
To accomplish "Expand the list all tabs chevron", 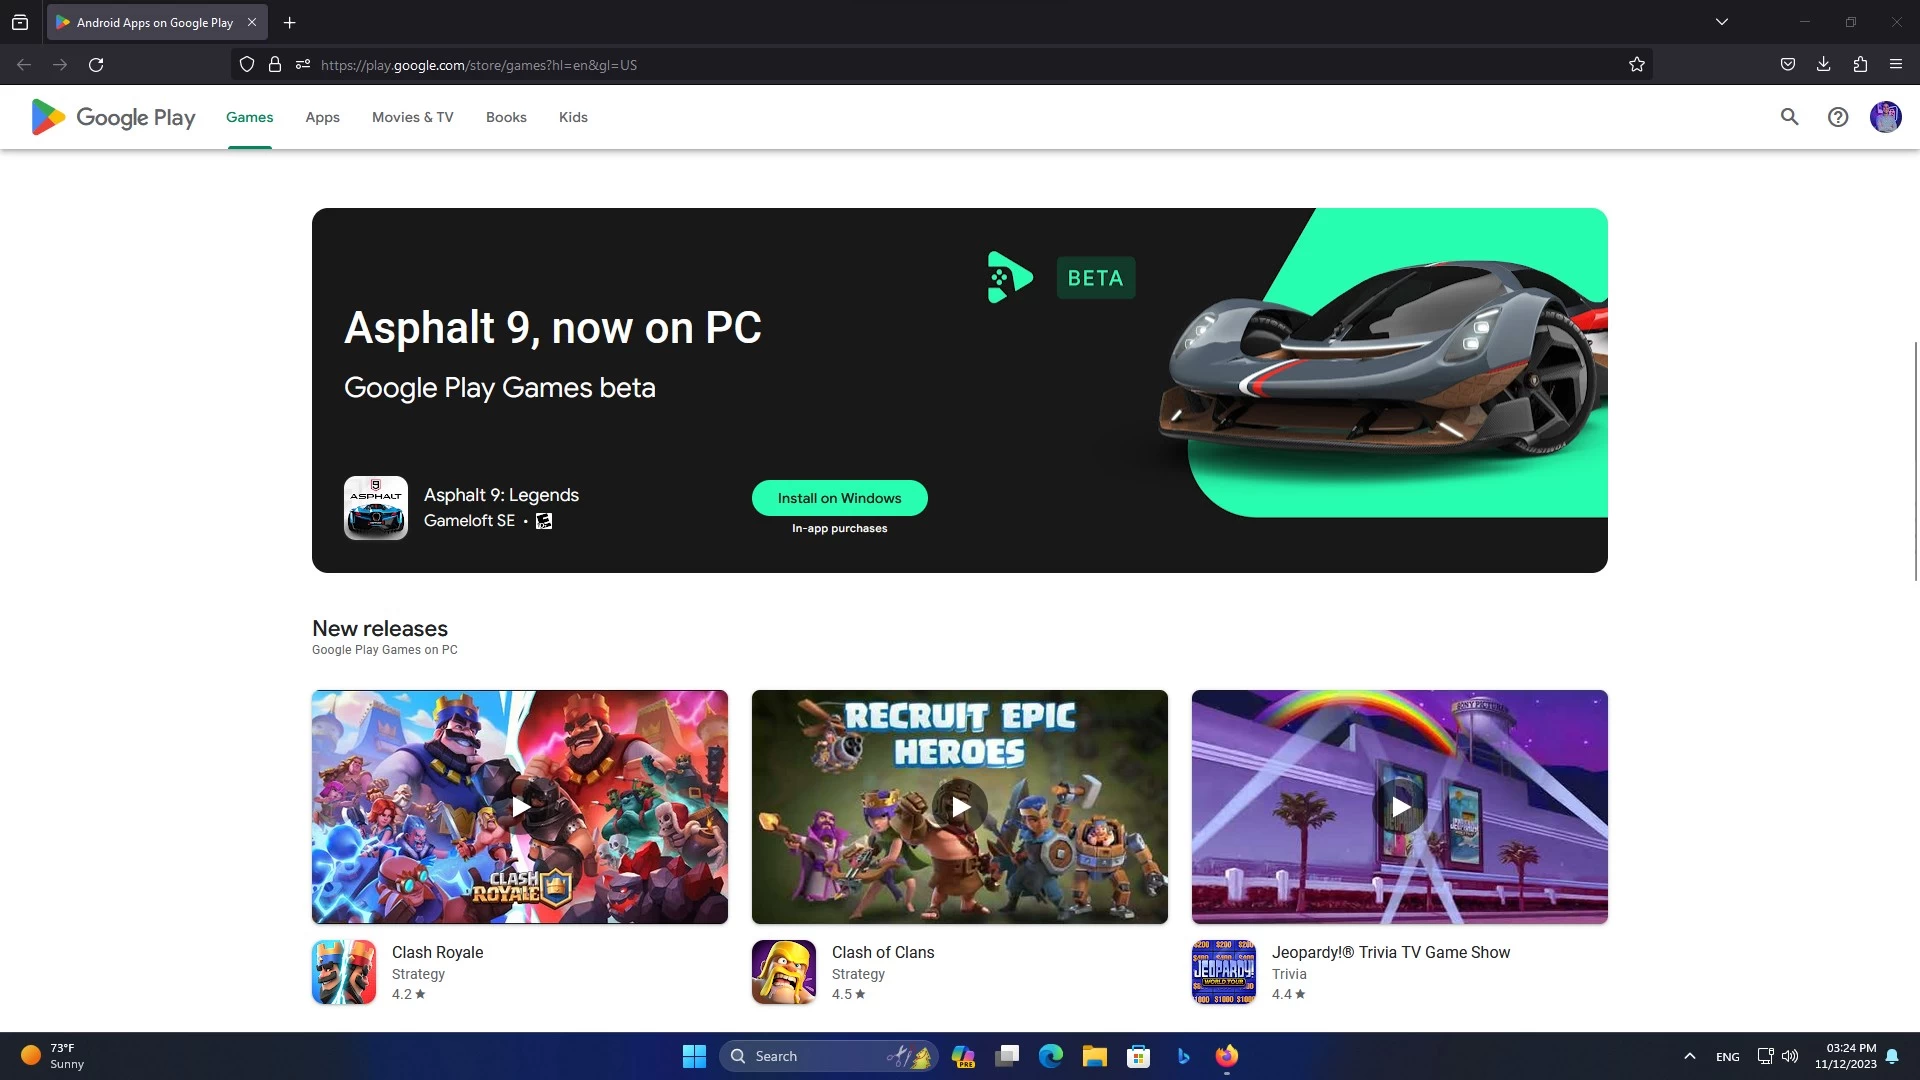I will tap(1722, 22).
